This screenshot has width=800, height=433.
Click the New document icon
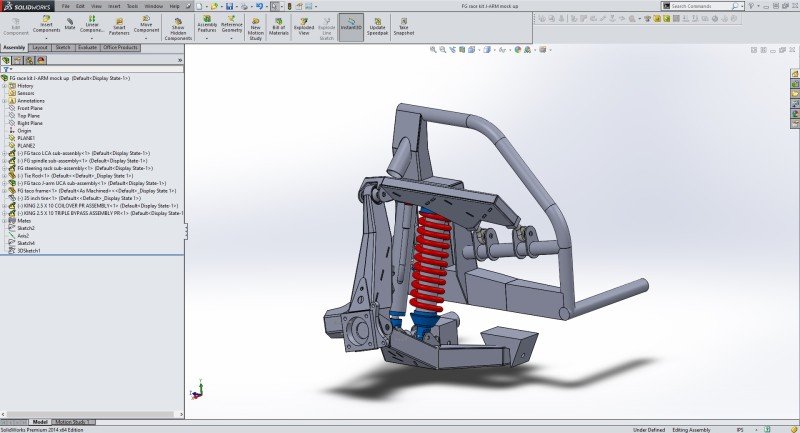coord(199,6)
